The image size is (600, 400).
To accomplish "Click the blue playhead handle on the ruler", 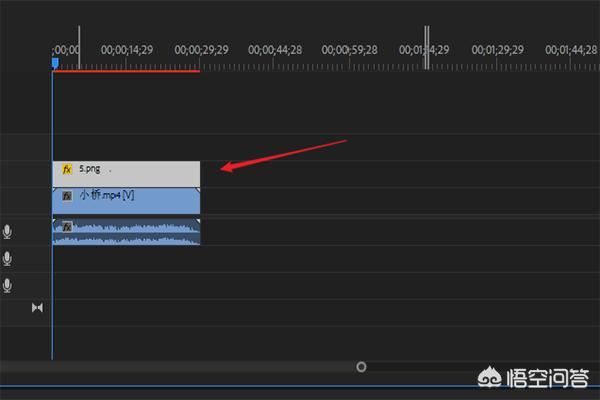I will [x=55, y=62].
